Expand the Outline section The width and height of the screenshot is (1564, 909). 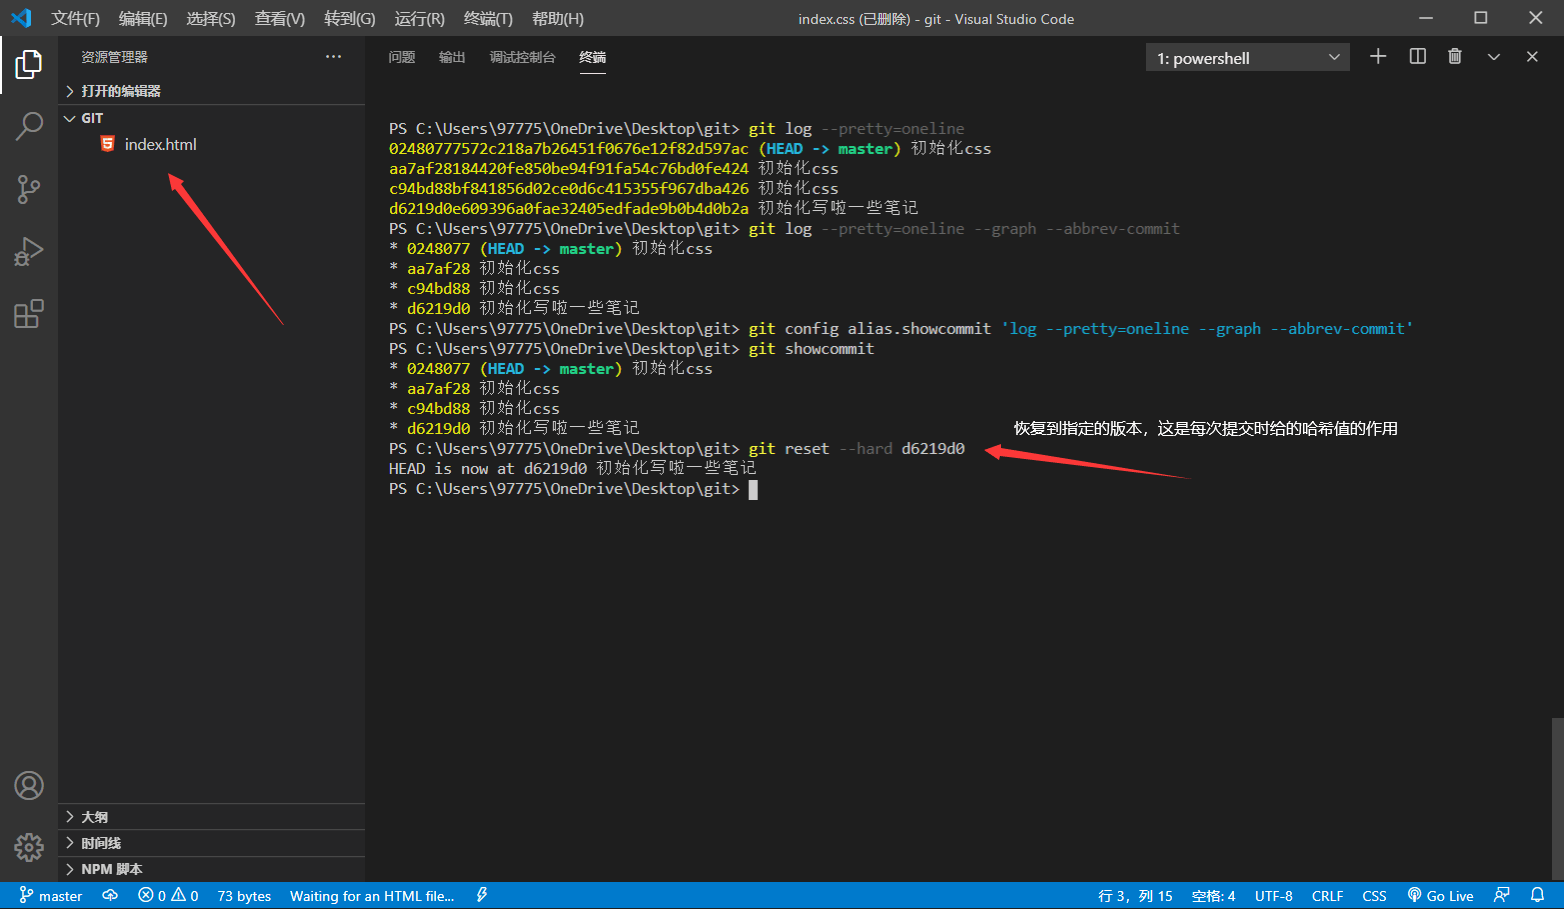(x=211, y=817)
